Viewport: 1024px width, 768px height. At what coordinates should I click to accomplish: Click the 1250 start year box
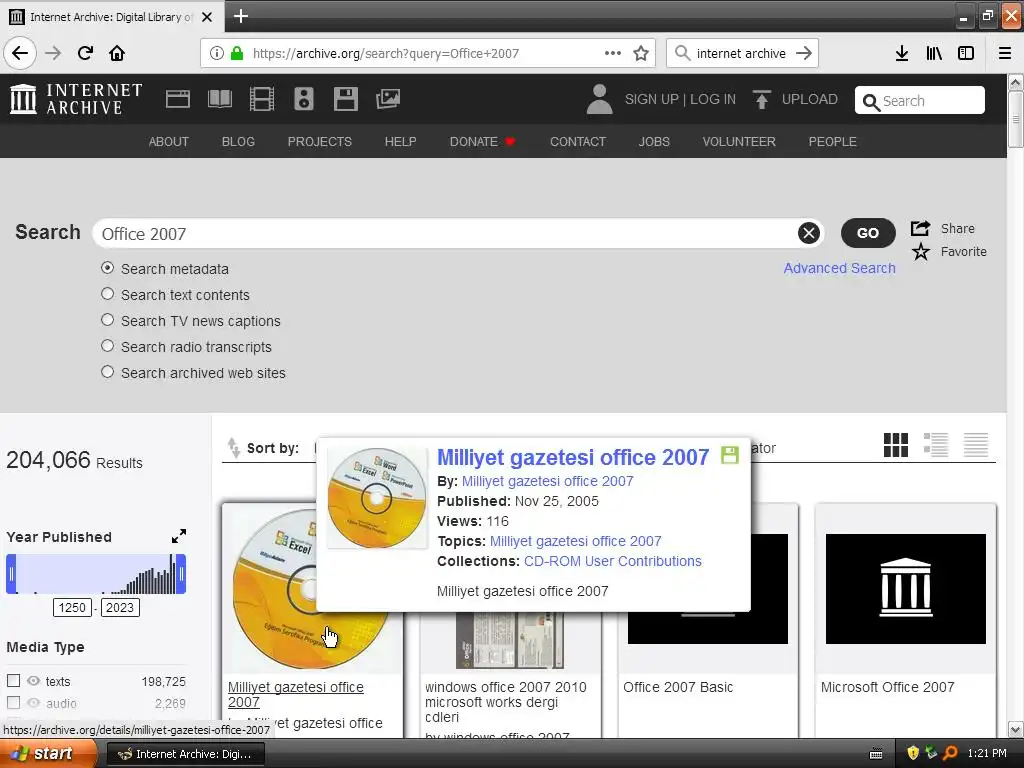(x=72, y=607)
